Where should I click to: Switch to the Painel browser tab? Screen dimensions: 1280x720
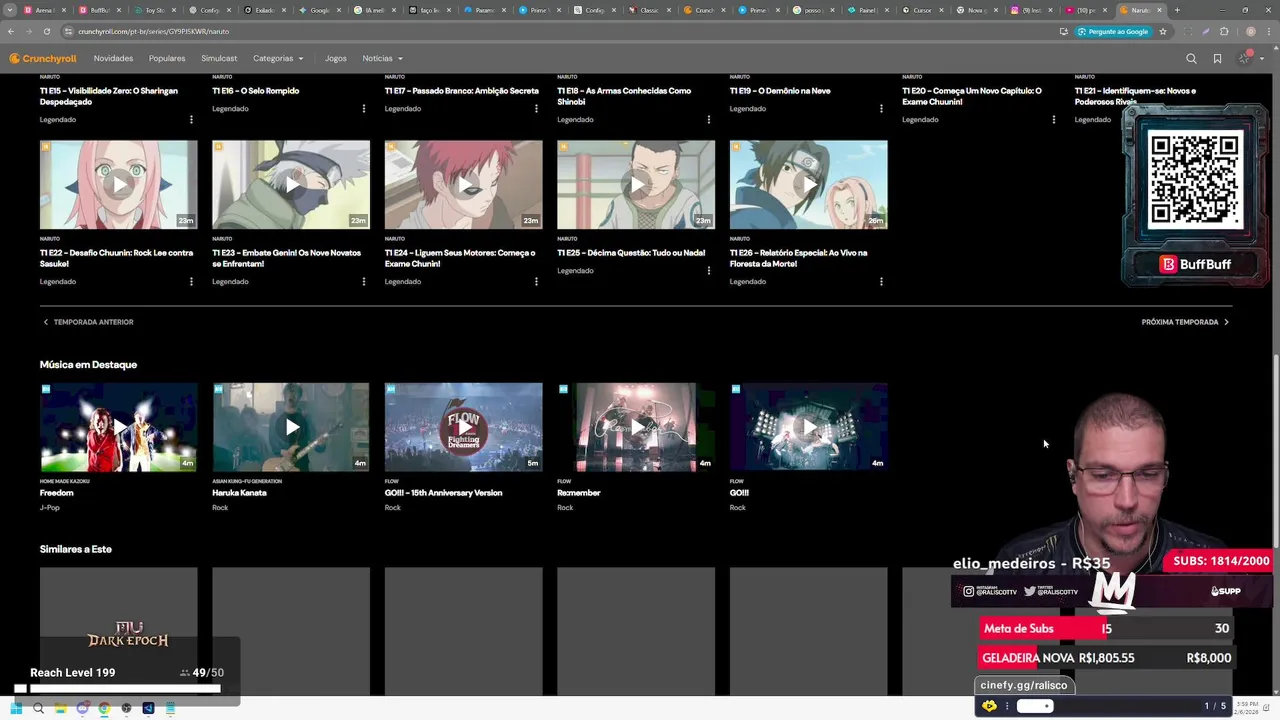866,10
